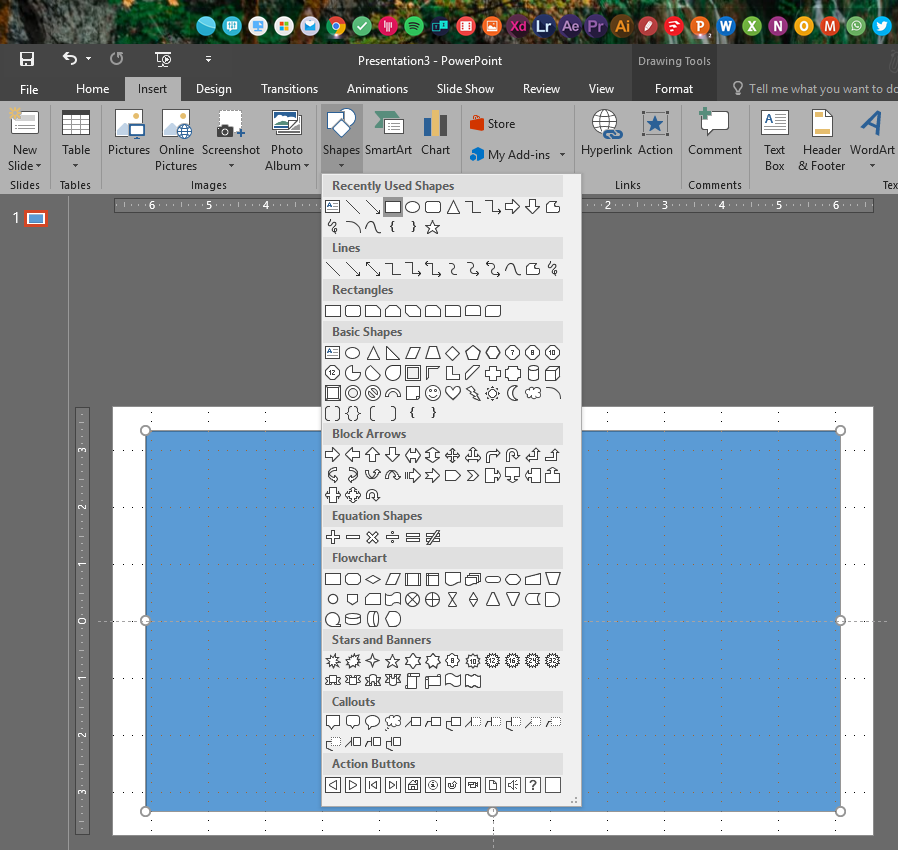The height and width of the screenshot is (850, 898).
Task: Open Spotify from the taskbar icons
Action: click(413, 26)
